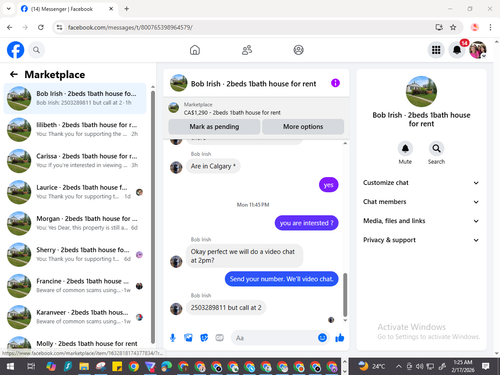Click Mark as pending button

click(x=214, y=127)
